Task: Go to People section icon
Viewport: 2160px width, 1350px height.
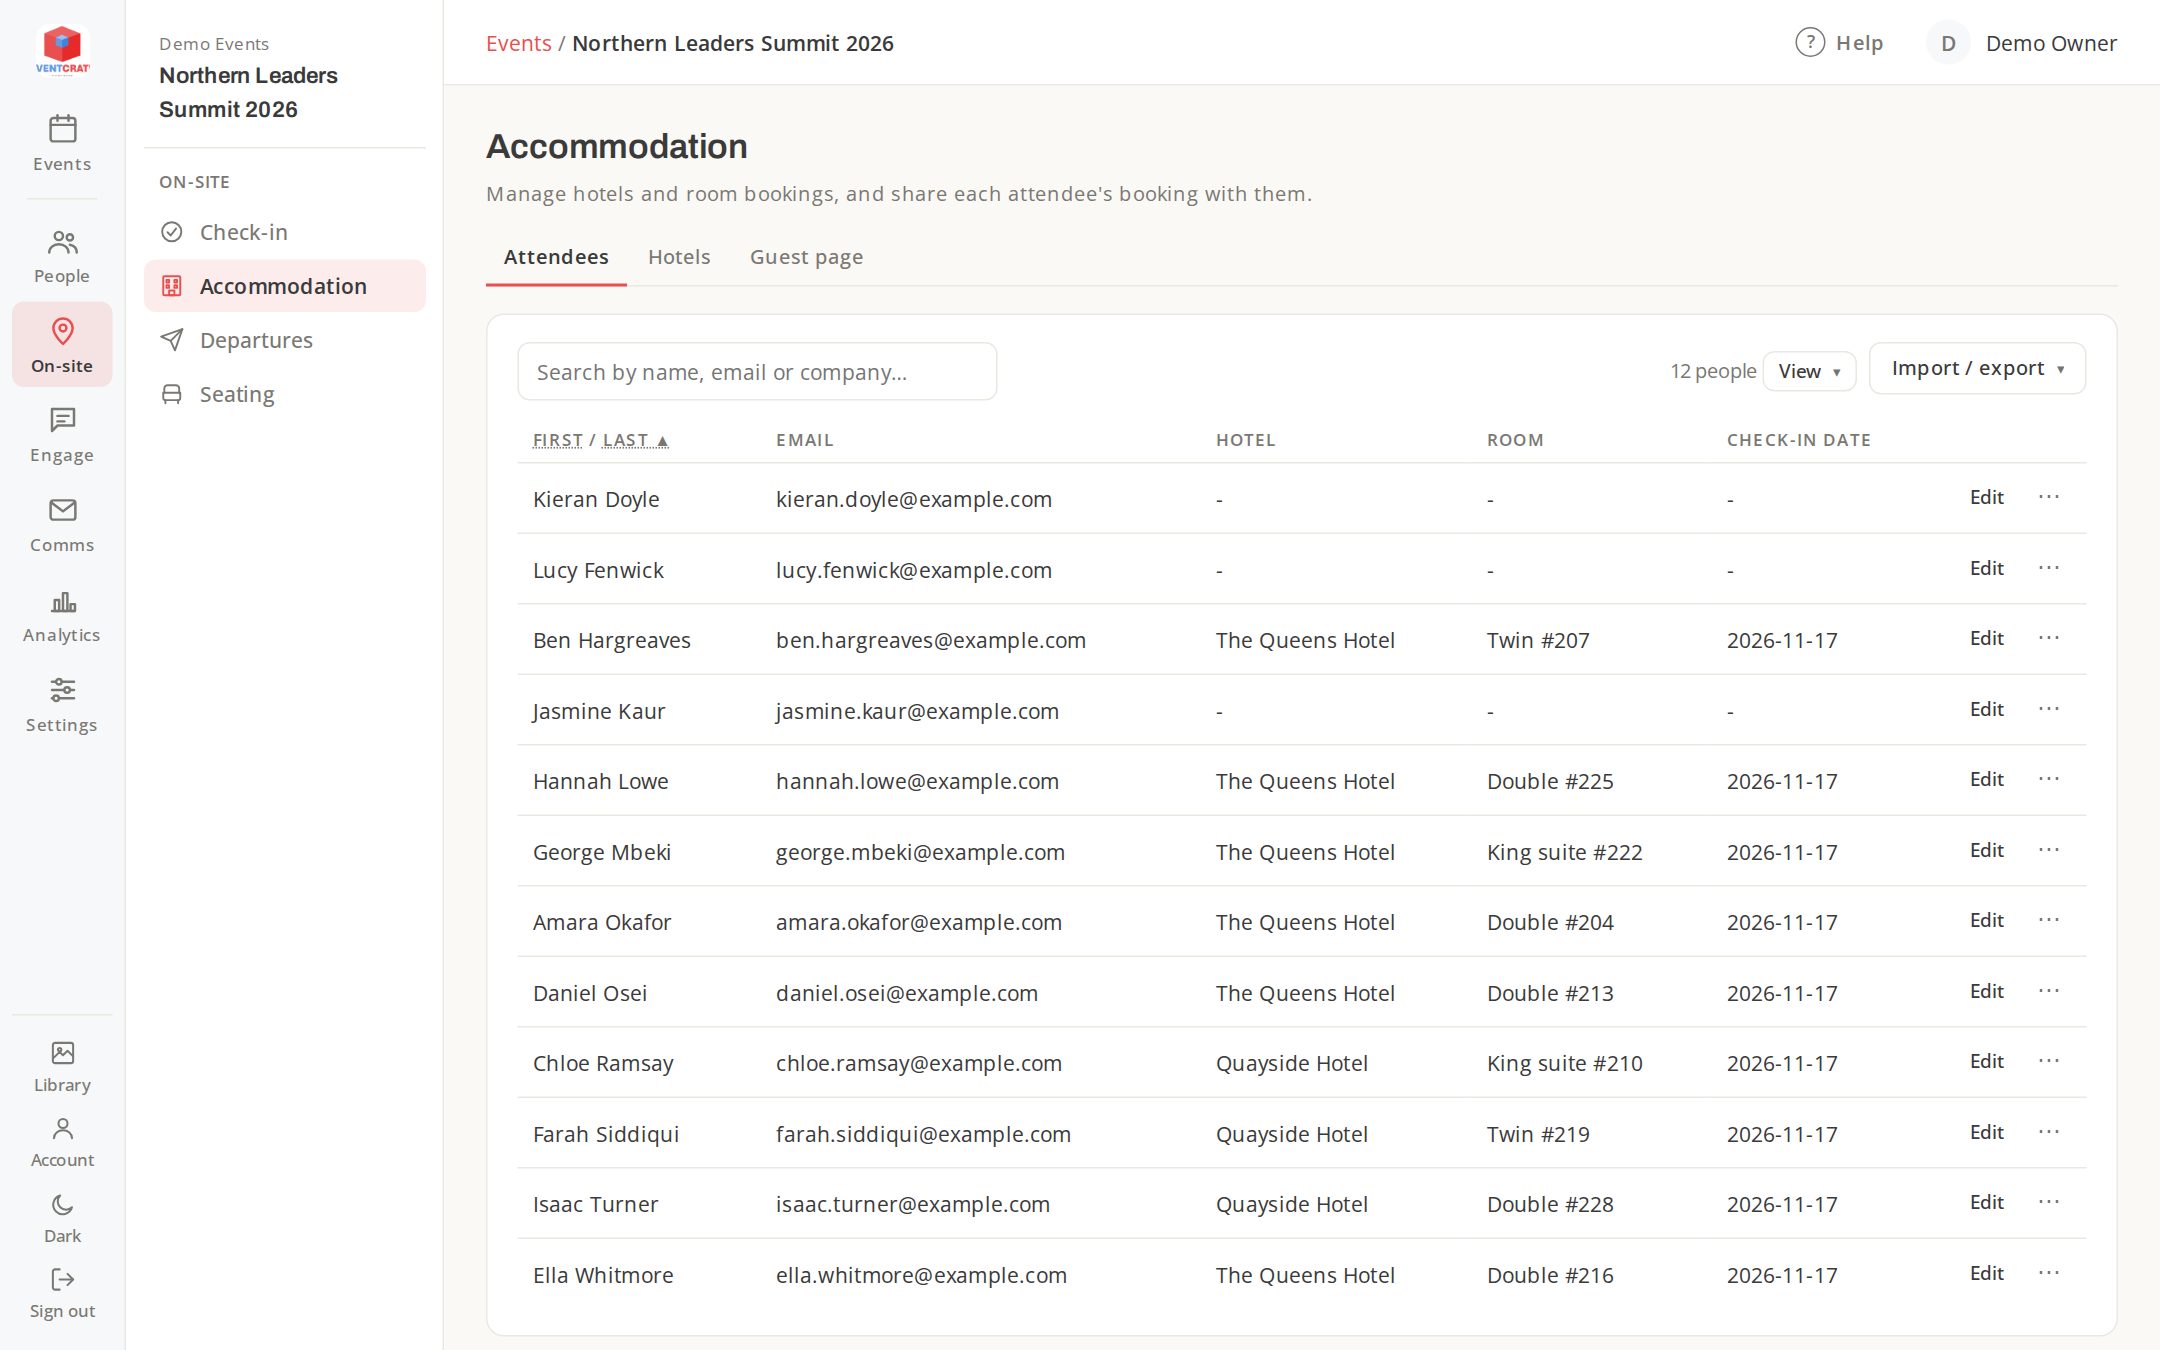Action: coord(62,241)
